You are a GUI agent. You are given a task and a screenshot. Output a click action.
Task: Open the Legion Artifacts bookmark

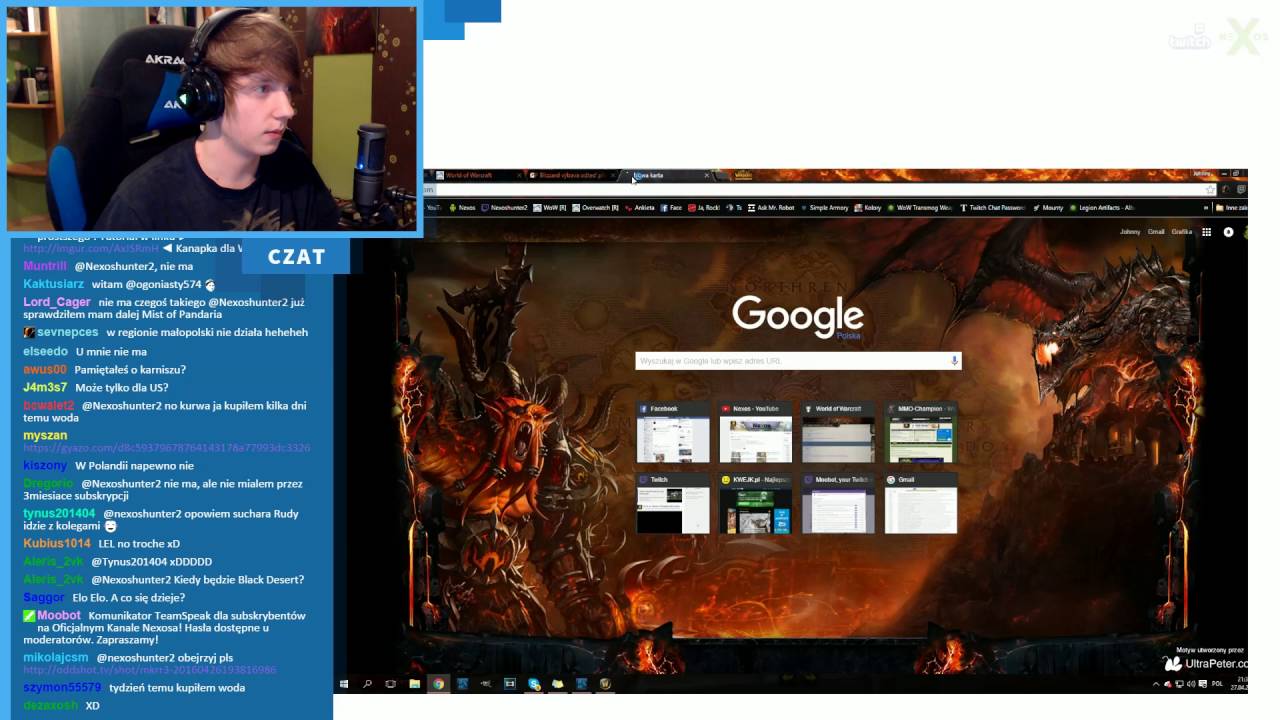1102,208
